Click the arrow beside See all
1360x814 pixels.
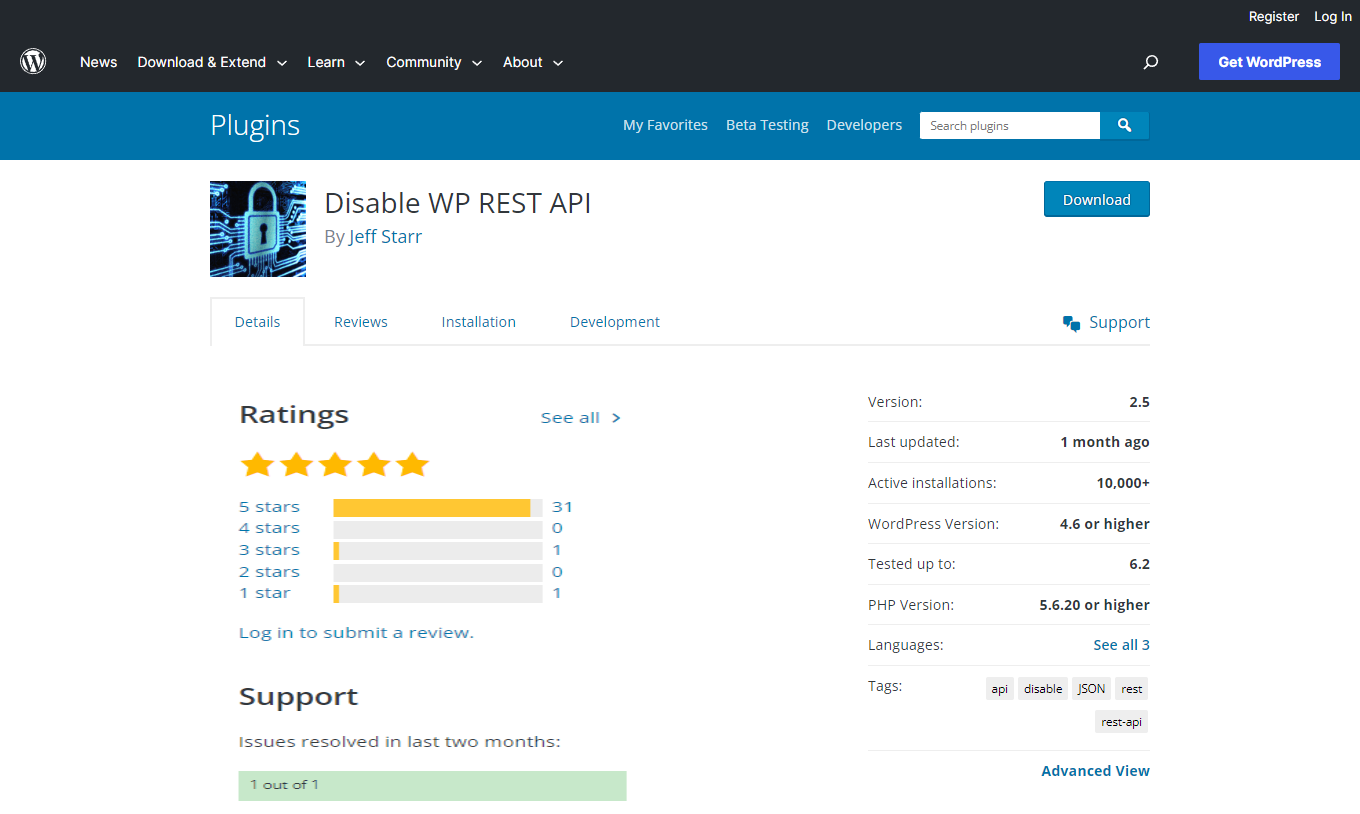(x=616, y=418)
